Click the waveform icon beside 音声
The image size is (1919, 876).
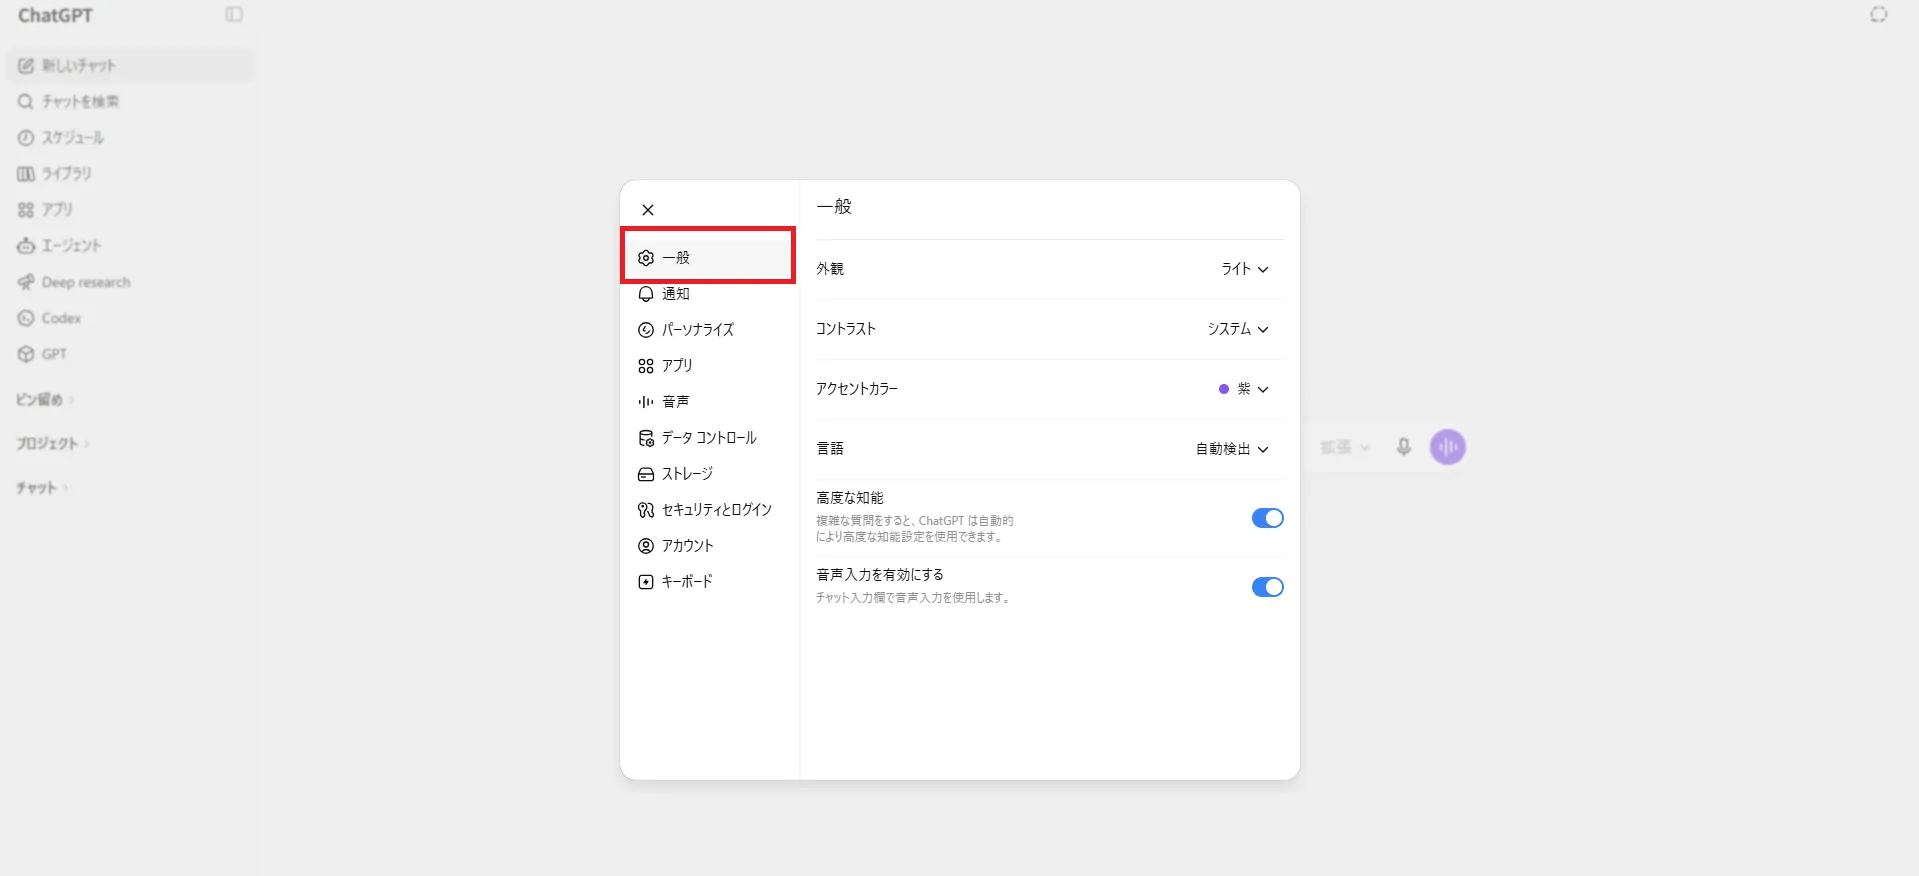[x=646, y=402]
